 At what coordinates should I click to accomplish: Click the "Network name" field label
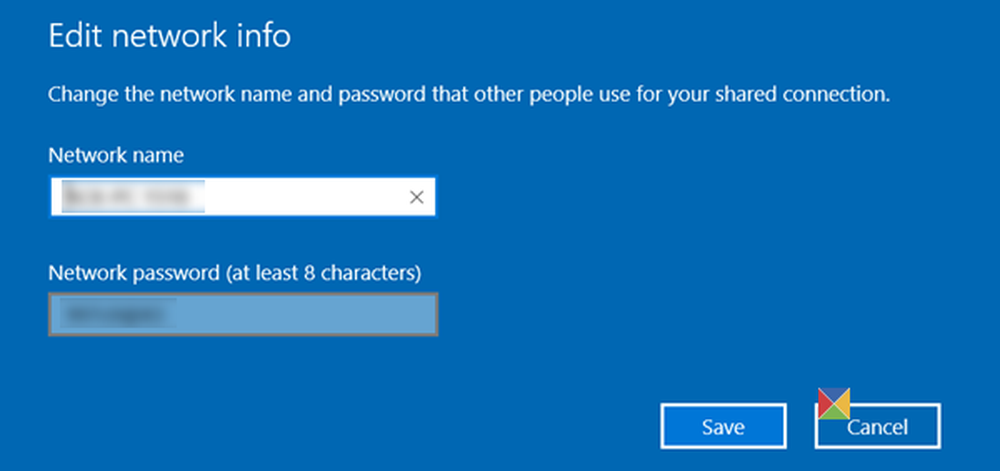[x=116, y=155]
